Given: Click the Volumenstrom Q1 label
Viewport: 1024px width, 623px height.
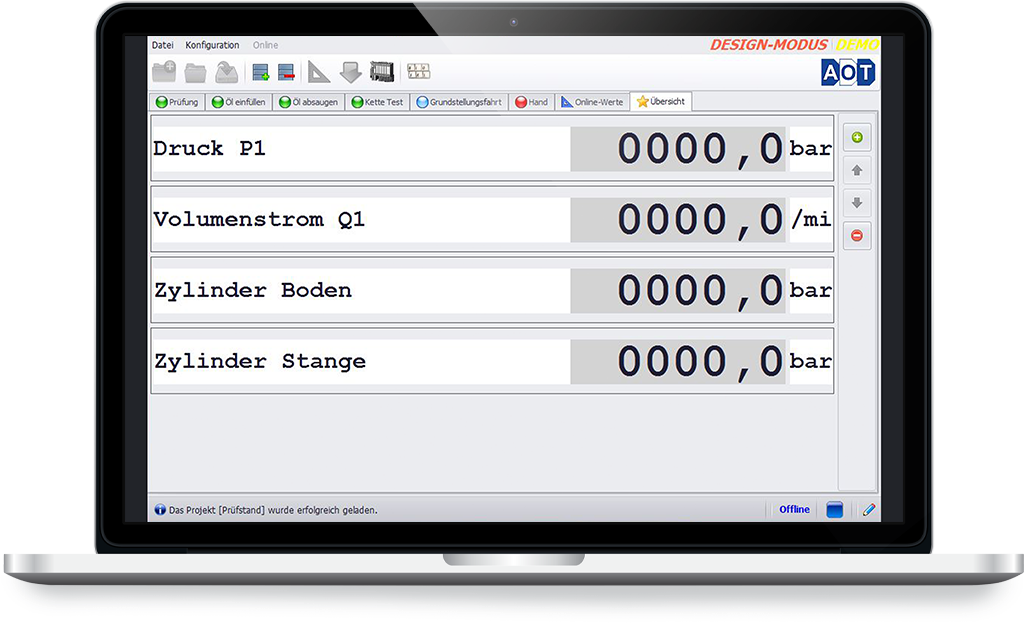Looking at the screenshot, I should 259,219.
